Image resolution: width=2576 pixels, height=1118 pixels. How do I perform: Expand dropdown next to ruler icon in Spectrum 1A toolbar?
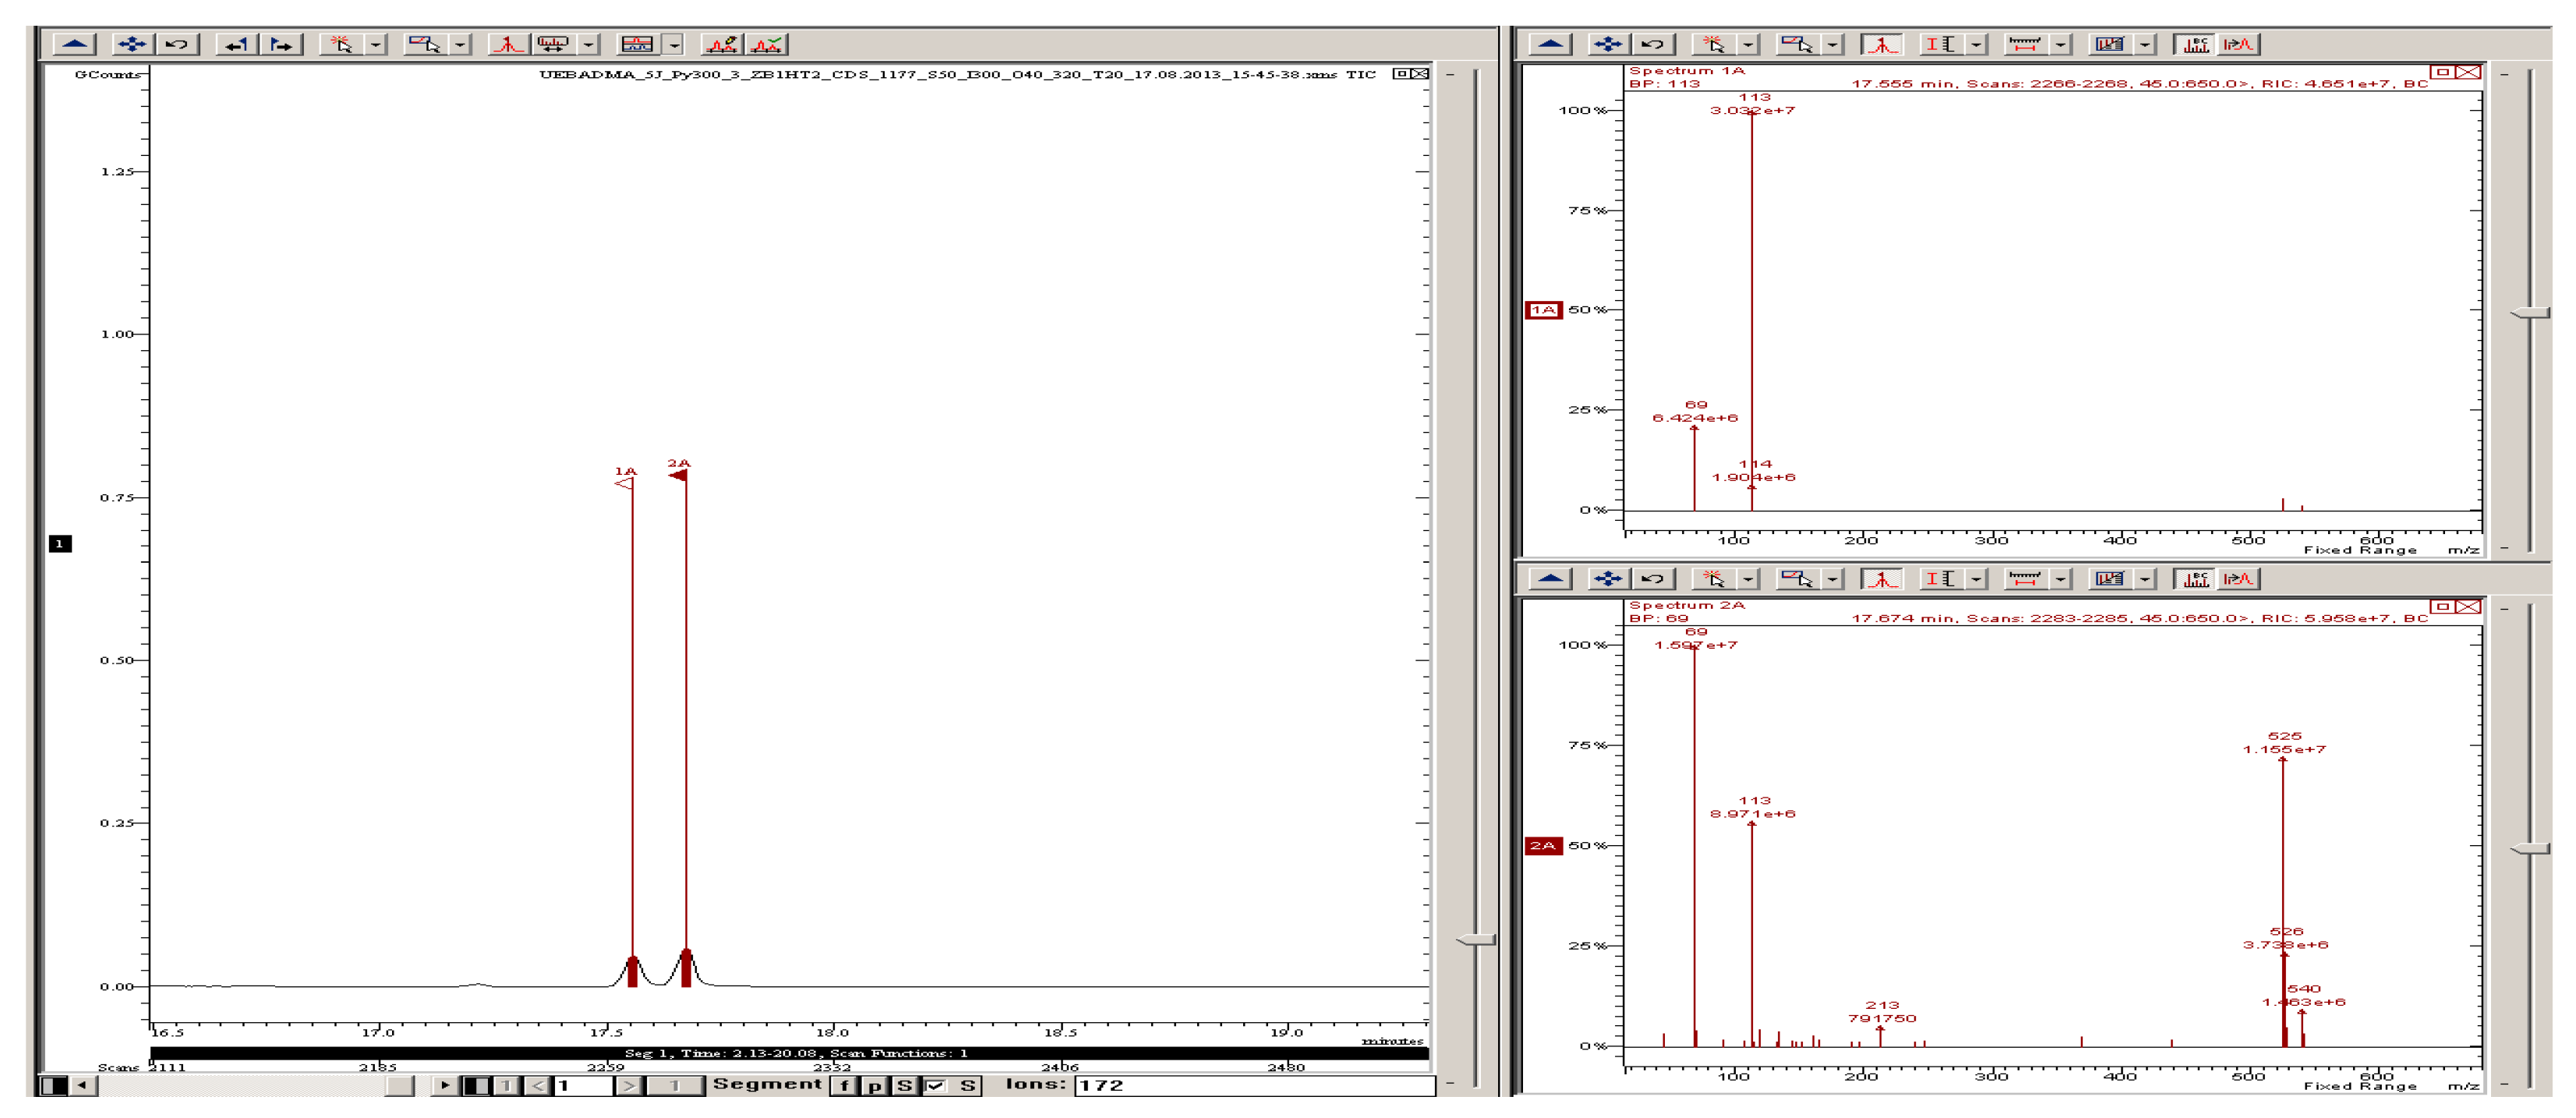point(2061,44)
